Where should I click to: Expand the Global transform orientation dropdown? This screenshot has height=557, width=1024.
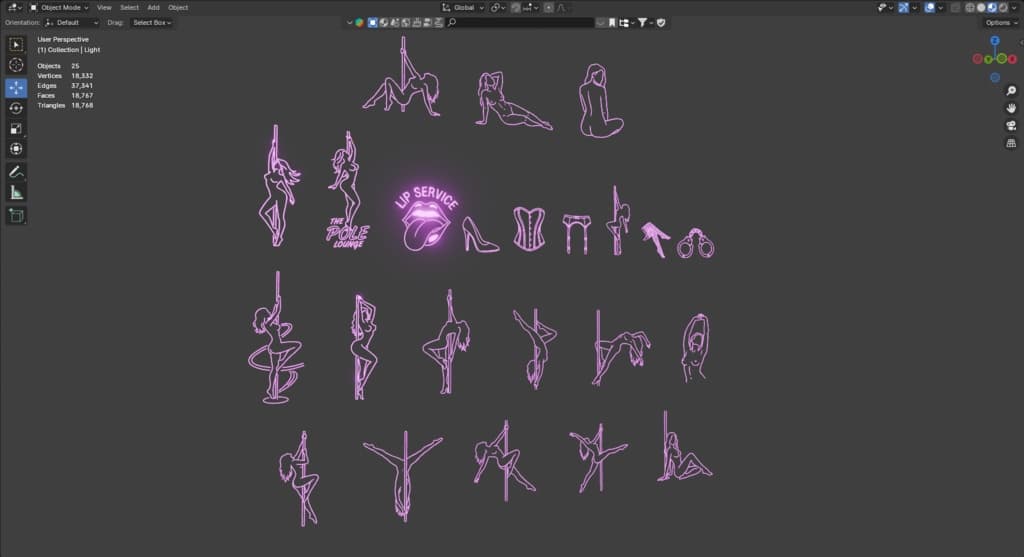point(464,7)
